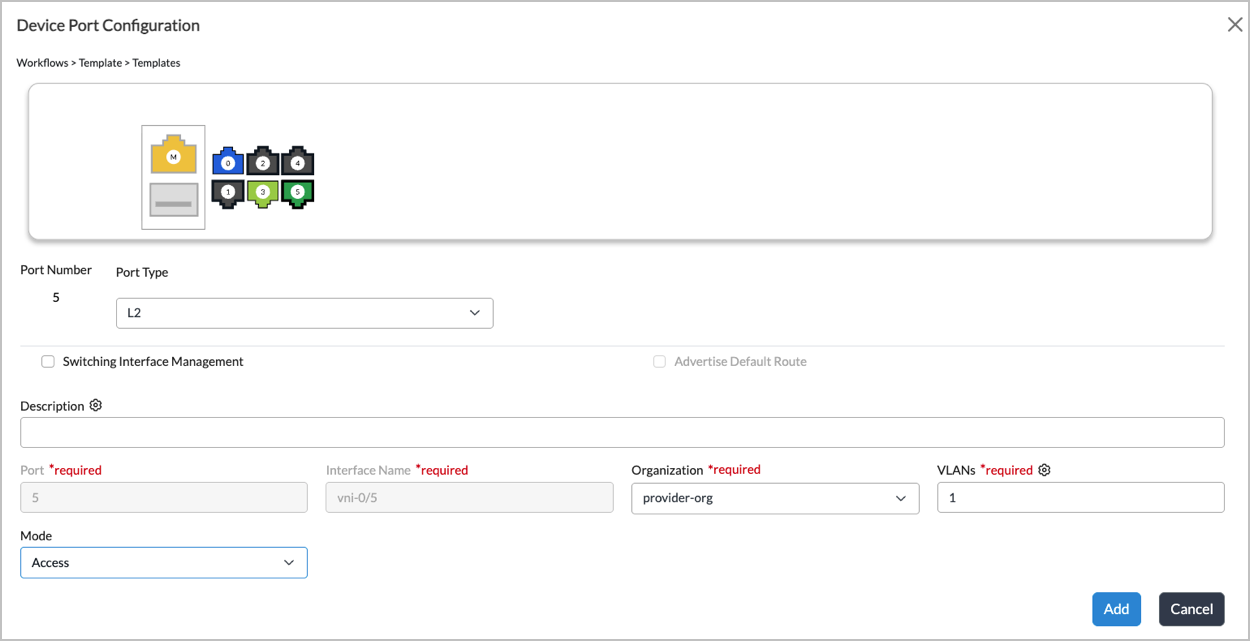
Task: Open the Mode dropdown showing Access
Action: (163, 562)
